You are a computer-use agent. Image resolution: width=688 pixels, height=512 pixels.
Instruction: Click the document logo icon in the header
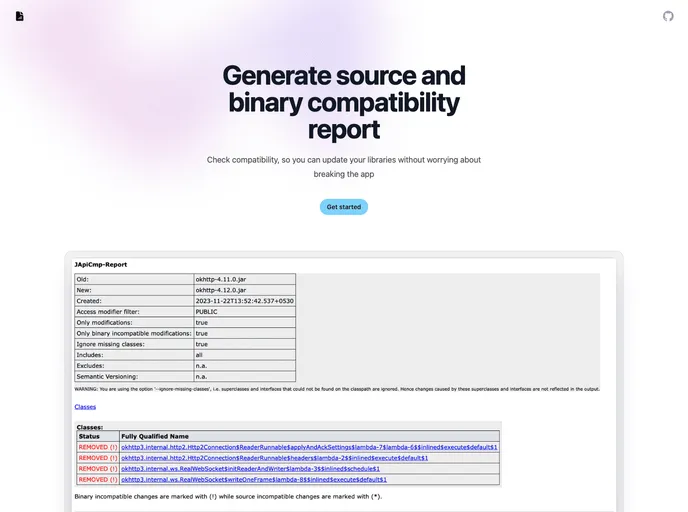(20, 16)
